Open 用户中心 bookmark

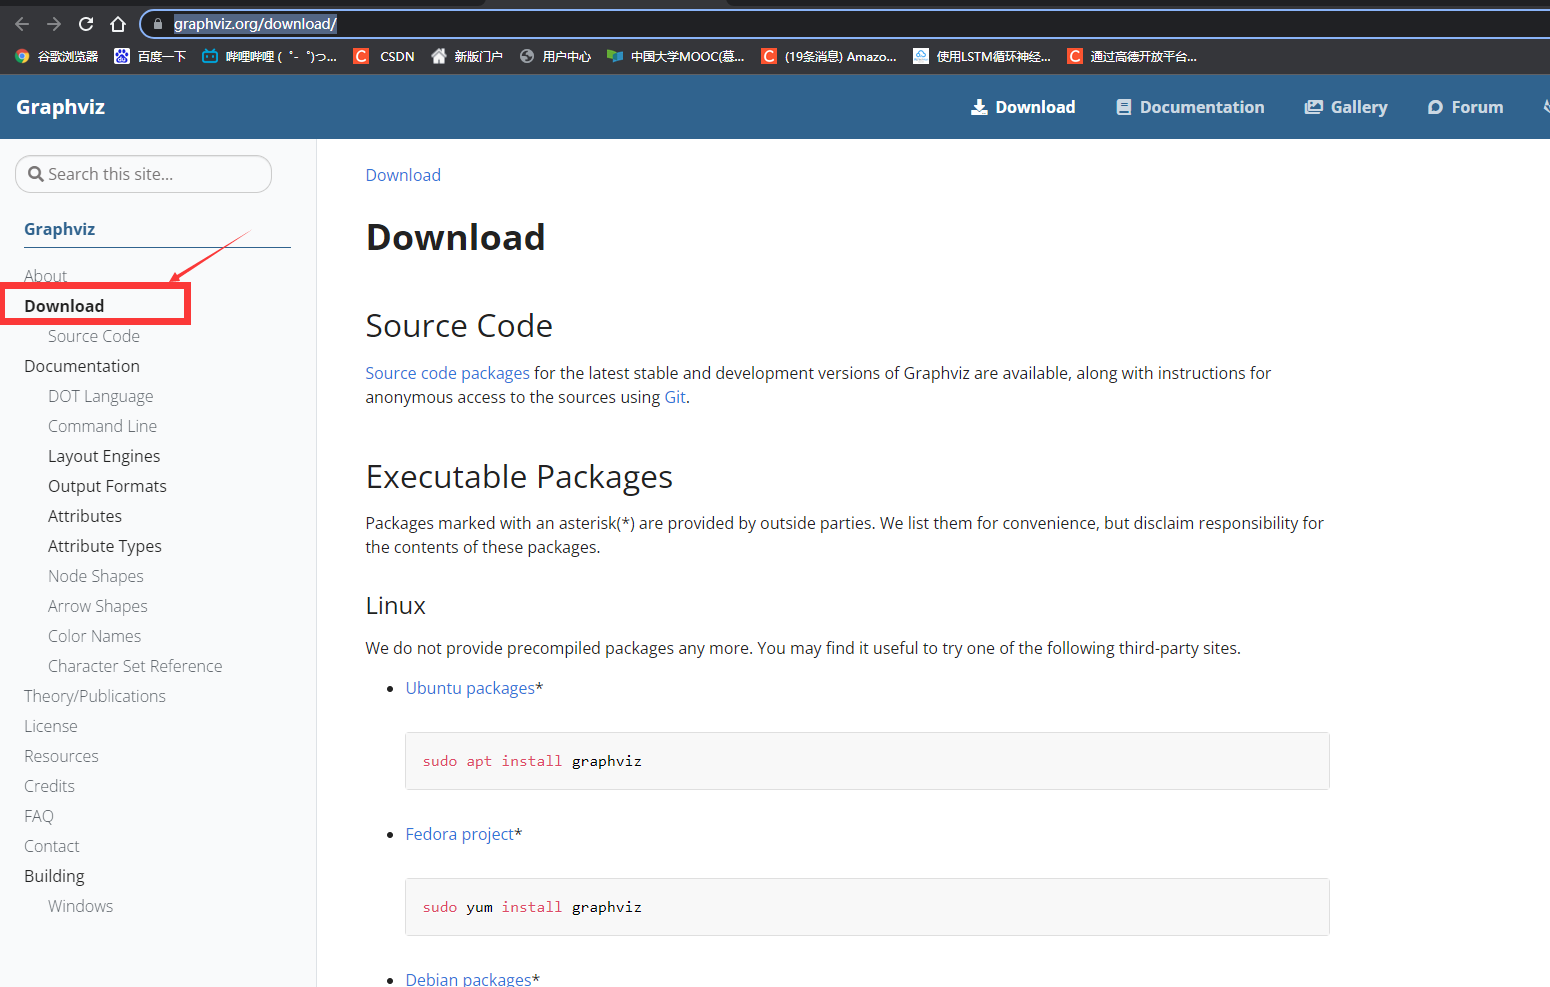point(556,56)
